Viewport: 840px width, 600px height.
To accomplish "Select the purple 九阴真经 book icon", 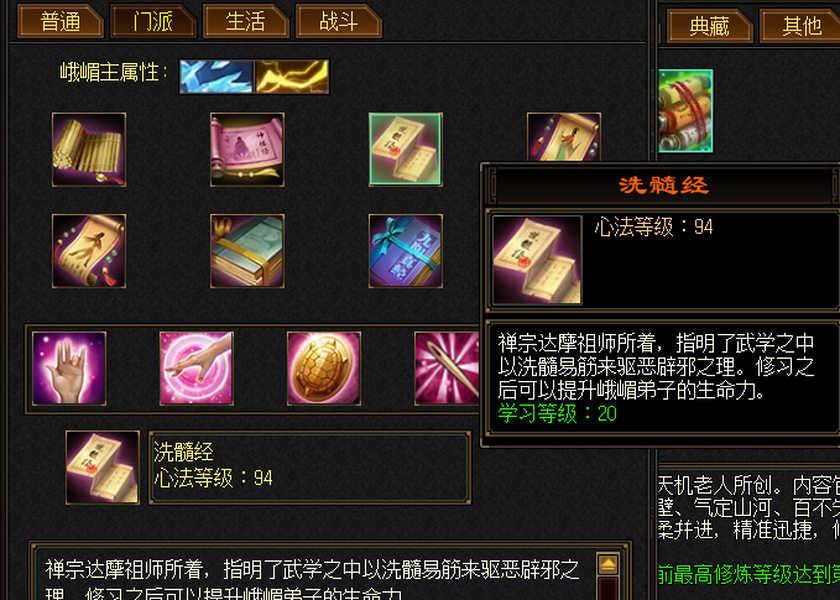I will 406,251.
